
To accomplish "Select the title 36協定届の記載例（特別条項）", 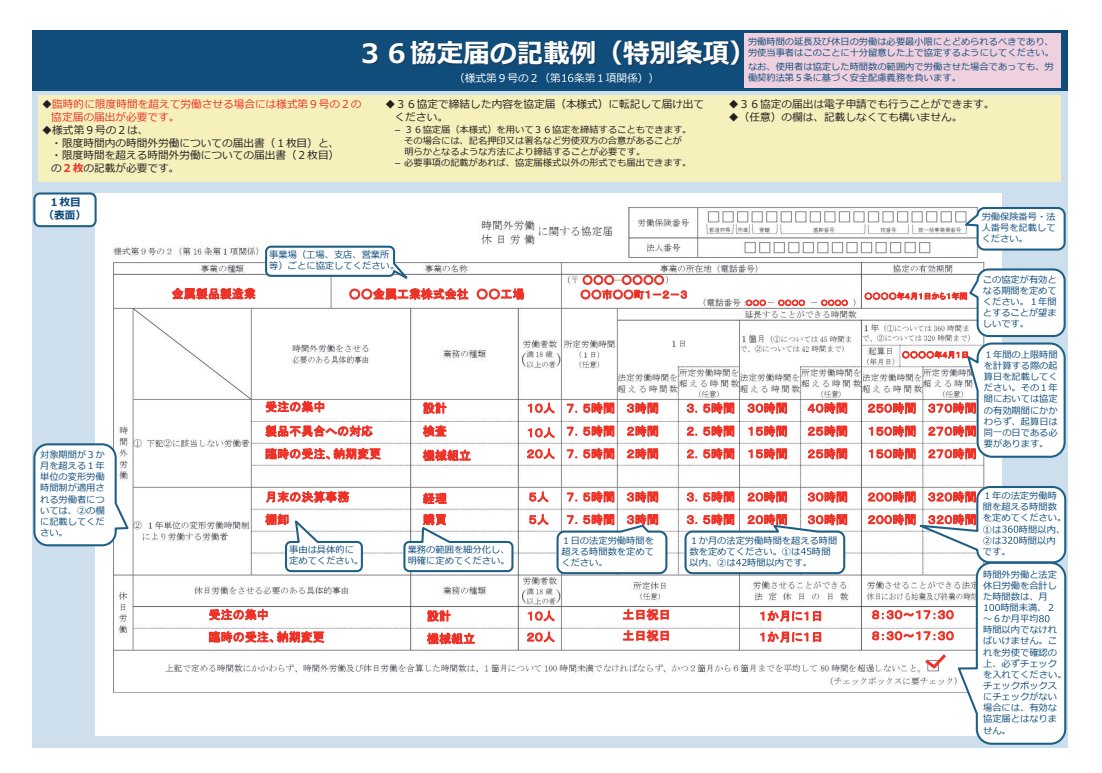I will pyautogui.click(x=550, y=53).
